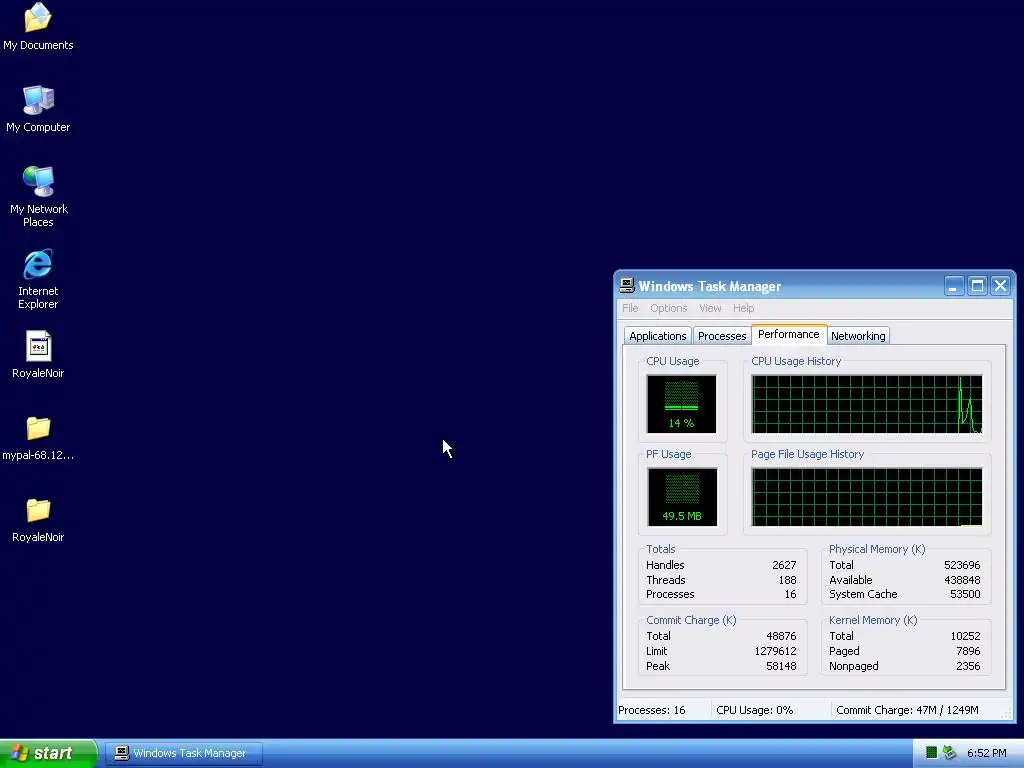This screenshot has width=1024, height=768.
Task: Click Commit Charge Limit 1279612
Action: pos(775,651)
